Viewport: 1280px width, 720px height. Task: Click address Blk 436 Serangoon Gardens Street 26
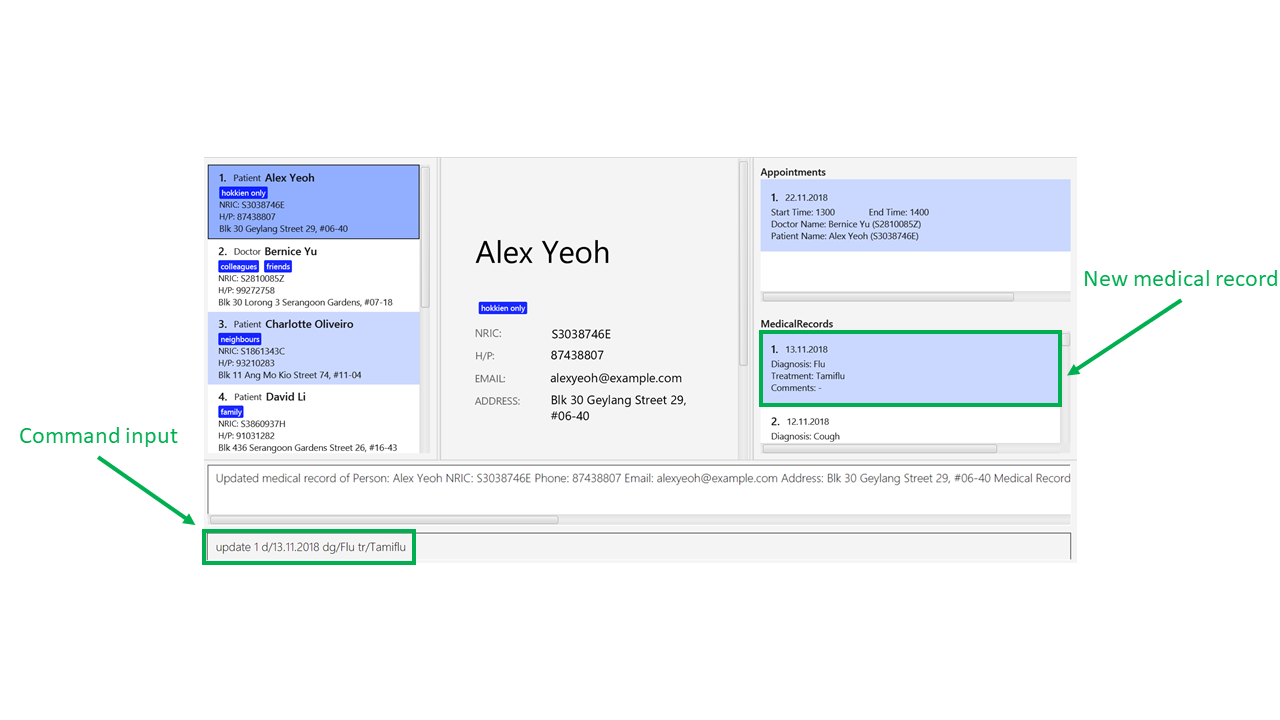pyautogui.click(x=308, y=448)
